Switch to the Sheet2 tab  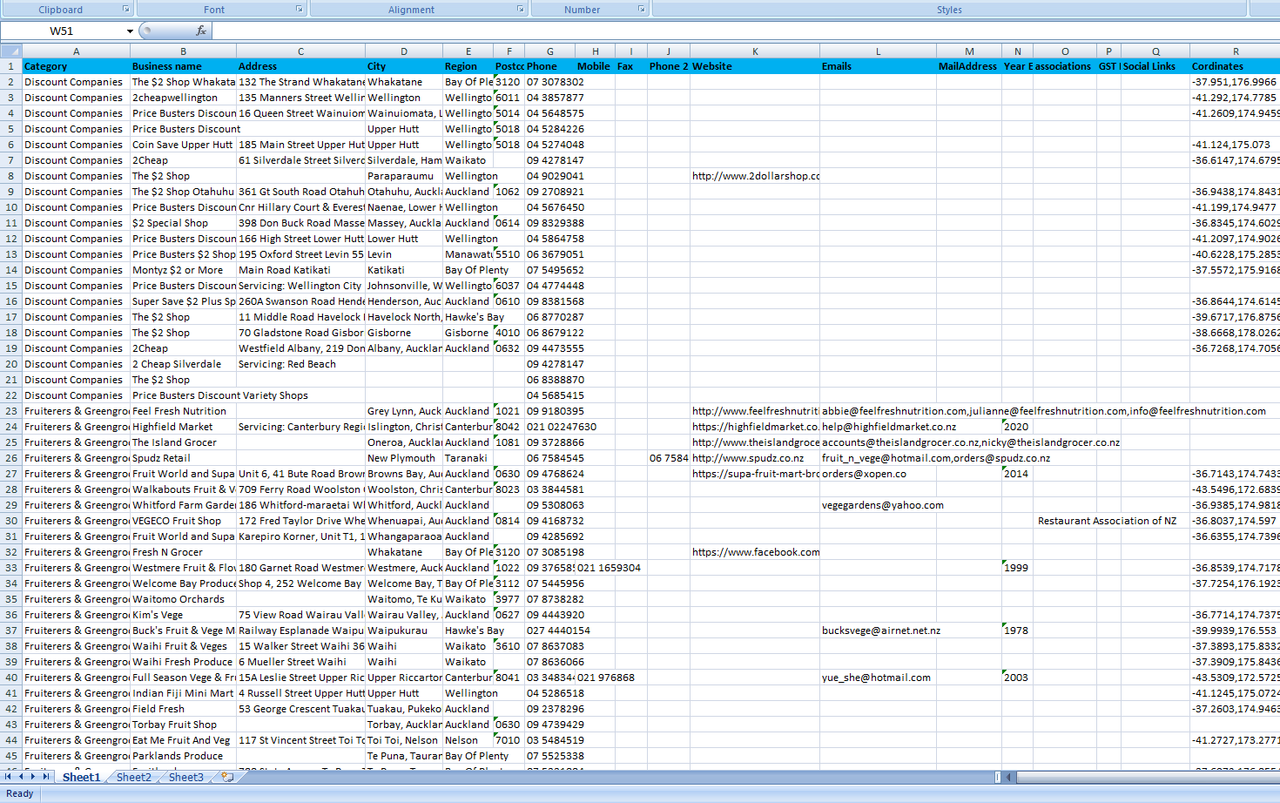134,777
